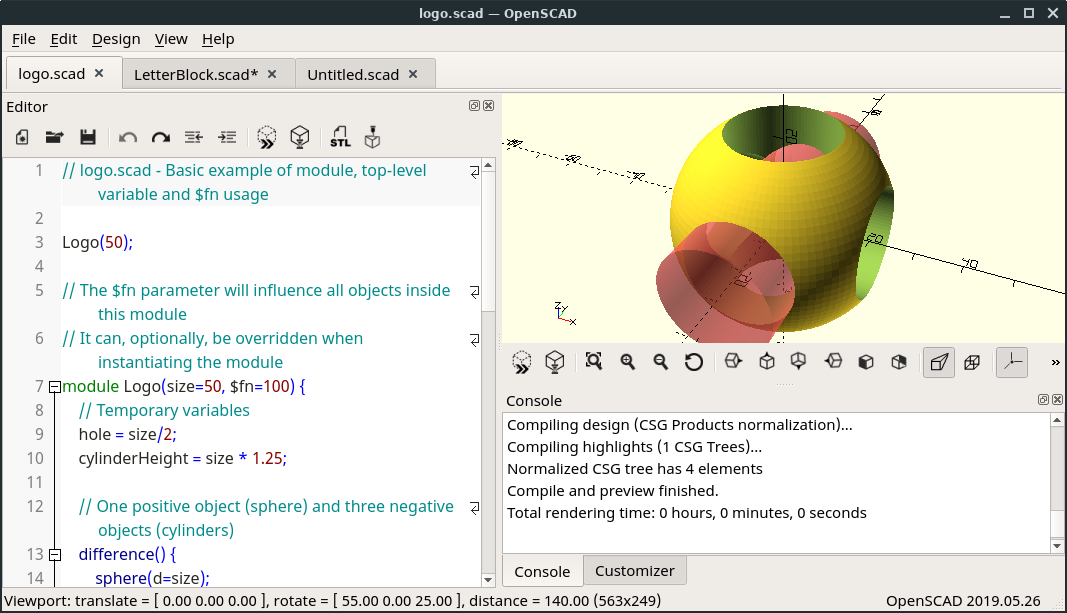The image size is (1067, 613).
Task: Zoom in using the viewer magnifier plus icon
Action: click(x=628, y=362)
